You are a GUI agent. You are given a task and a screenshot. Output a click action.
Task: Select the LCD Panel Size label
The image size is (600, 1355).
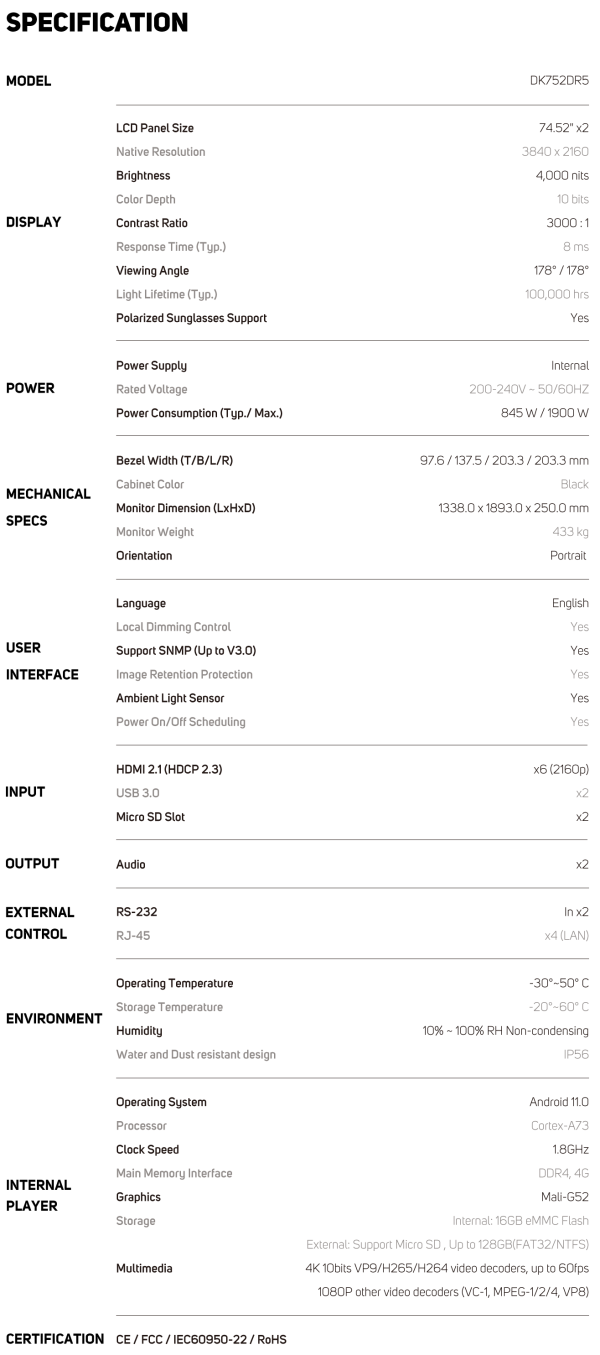point(155,128)
